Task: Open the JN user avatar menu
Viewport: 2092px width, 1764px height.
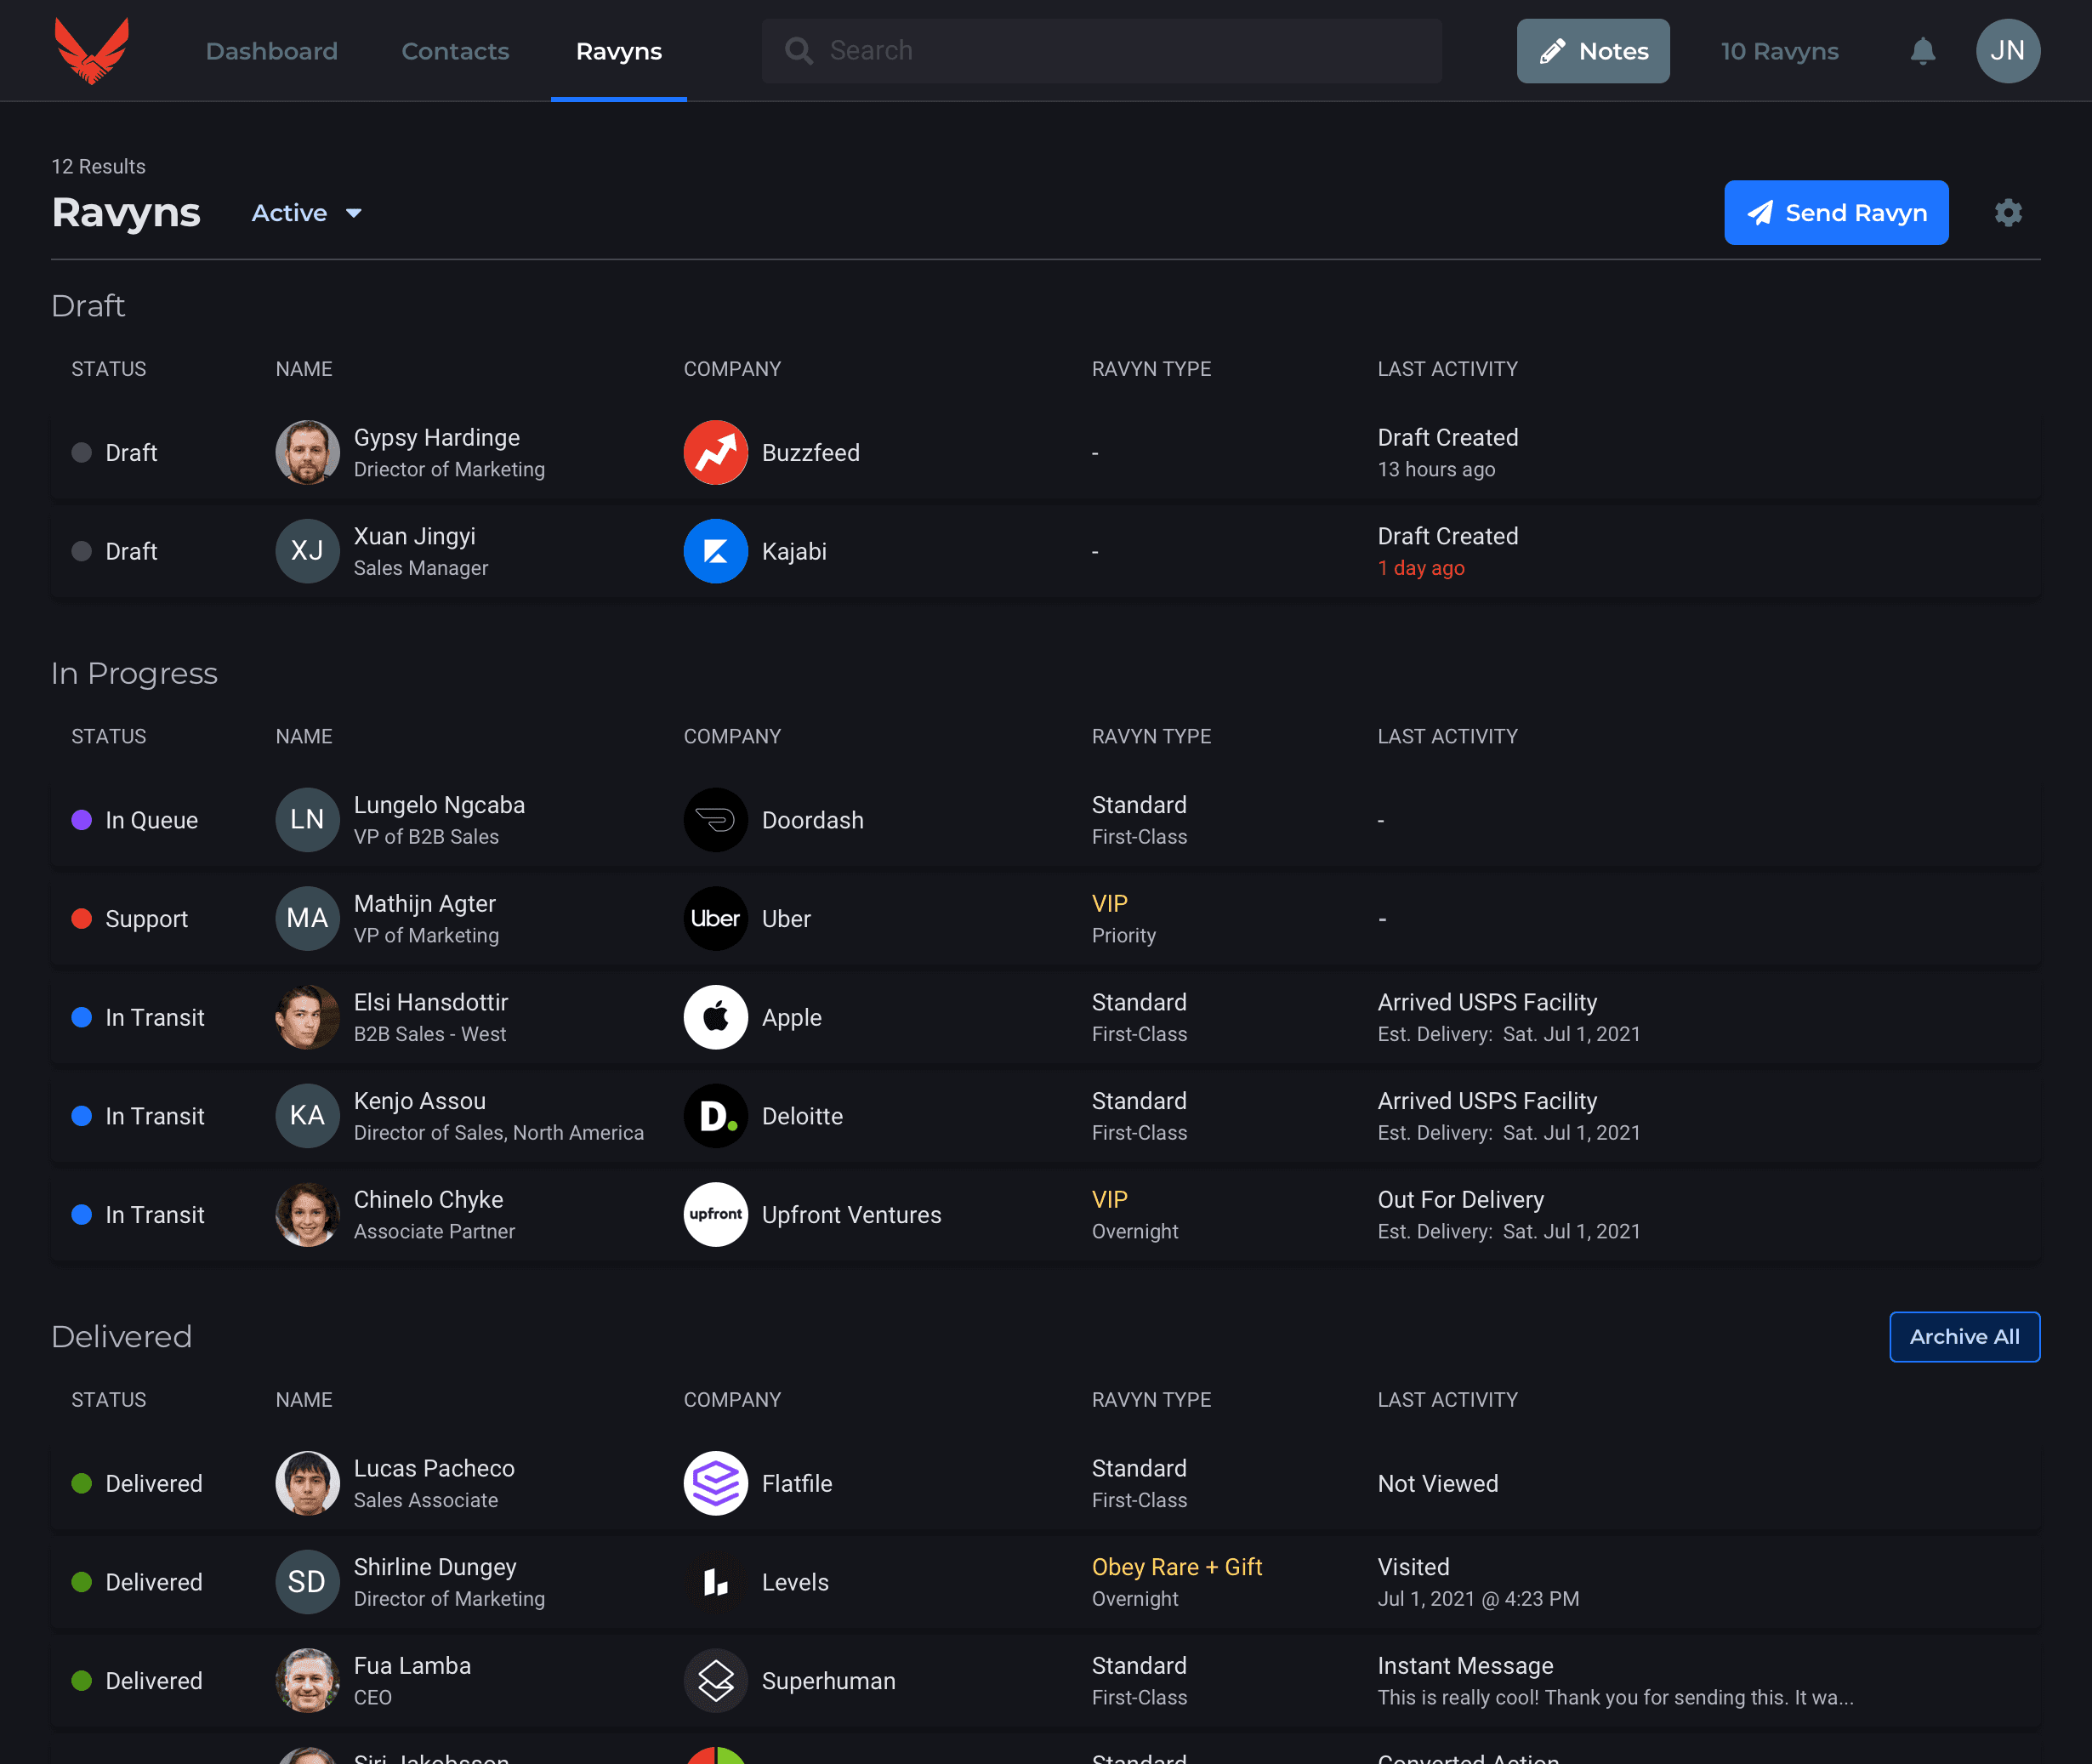Action: pos(2007,51)
